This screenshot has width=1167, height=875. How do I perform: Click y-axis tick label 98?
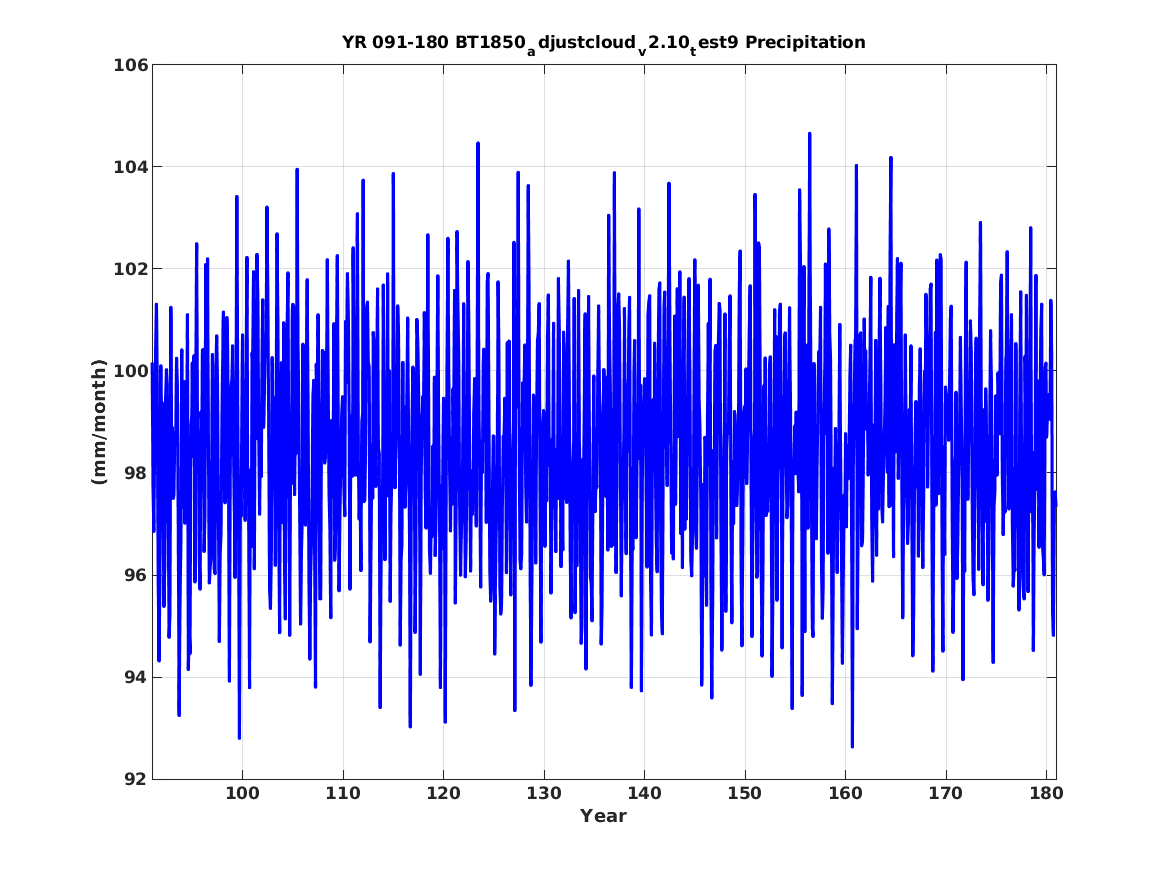click(136, 473)
